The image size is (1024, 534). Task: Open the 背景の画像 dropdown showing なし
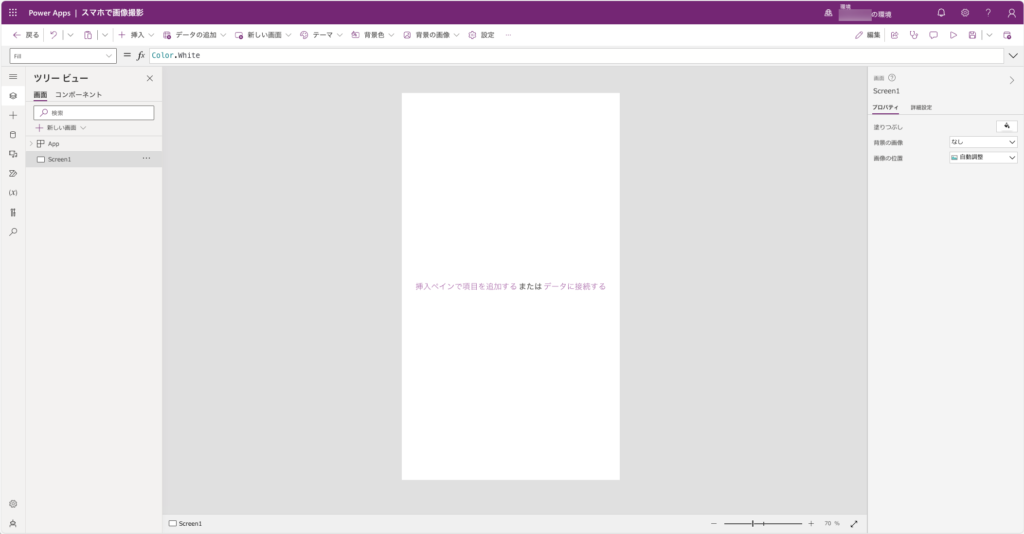click(983, 142)
